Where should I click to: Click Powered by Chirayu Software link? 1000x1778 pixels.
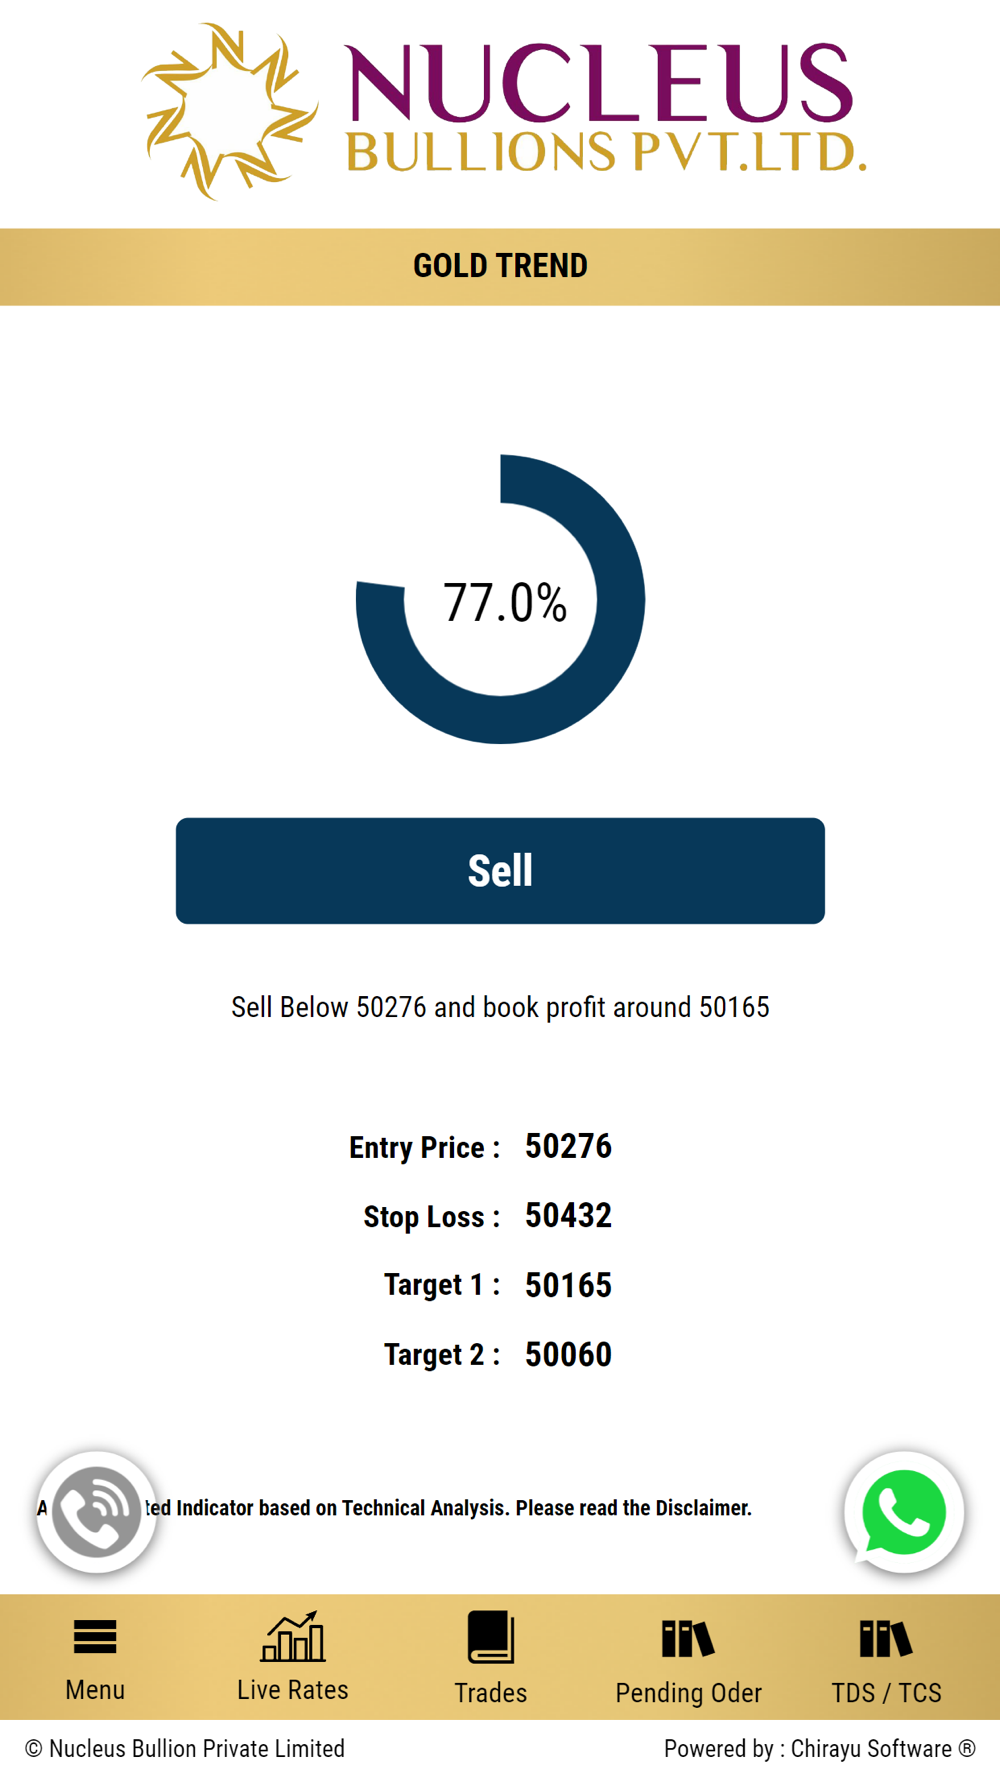820,1748
